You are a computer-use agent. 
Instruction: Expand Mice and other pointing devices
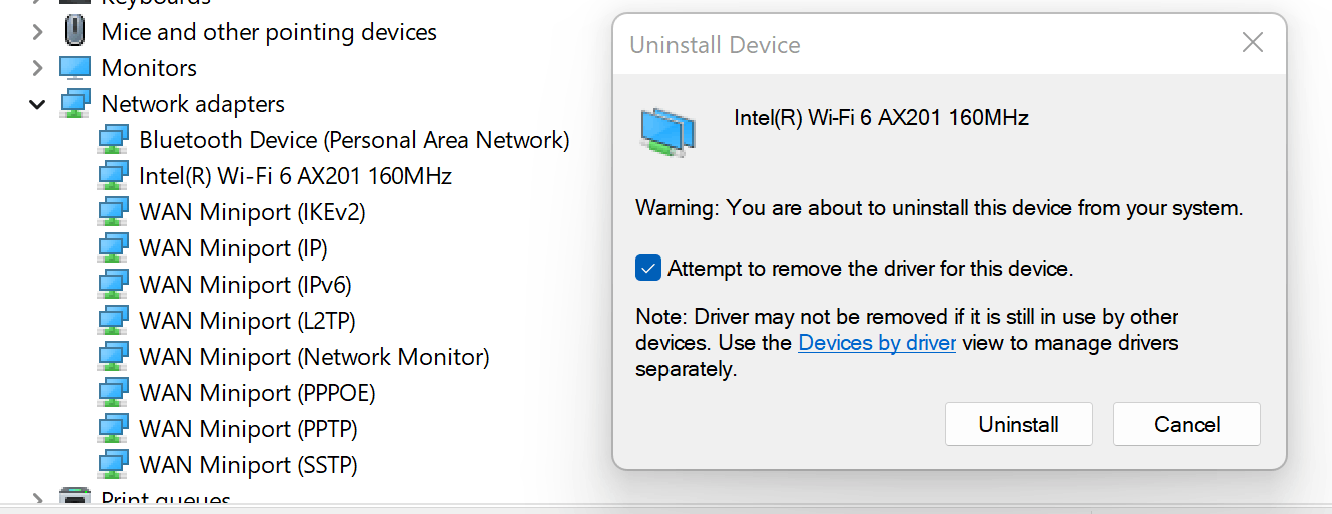tap(37, 32)
